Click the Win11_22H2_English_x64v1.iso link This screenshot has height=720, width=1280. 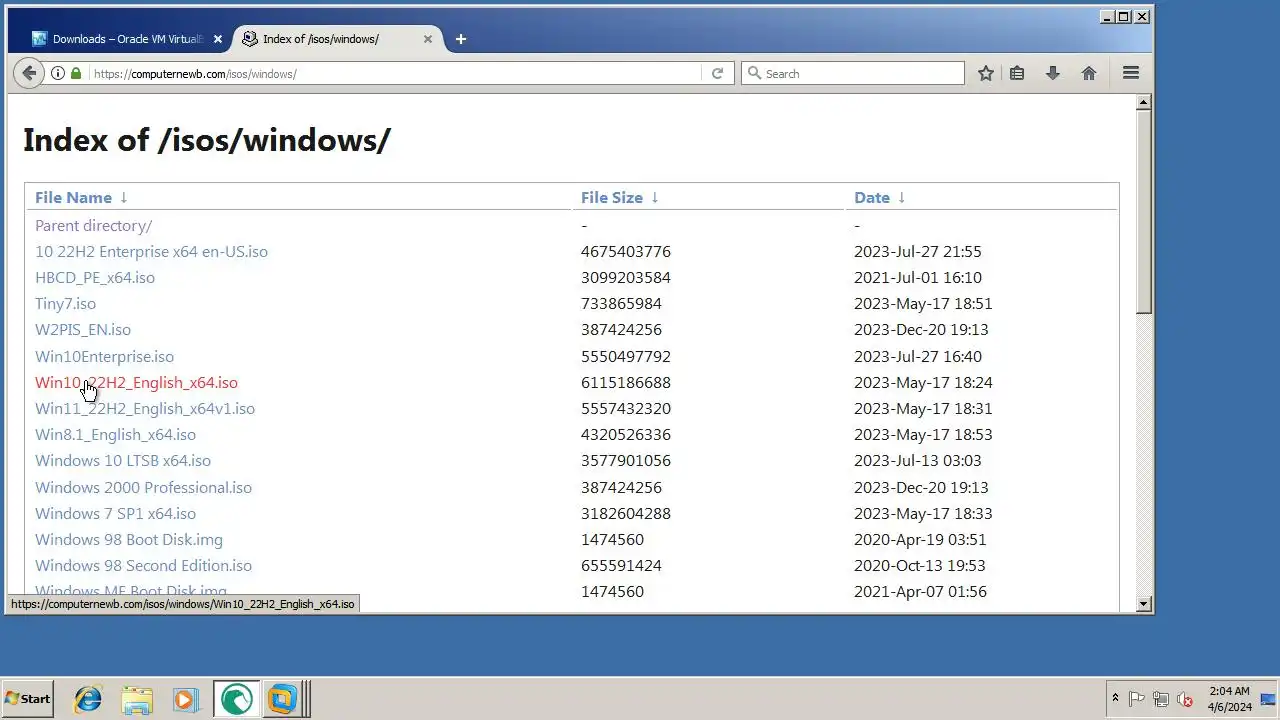point(145,409)
